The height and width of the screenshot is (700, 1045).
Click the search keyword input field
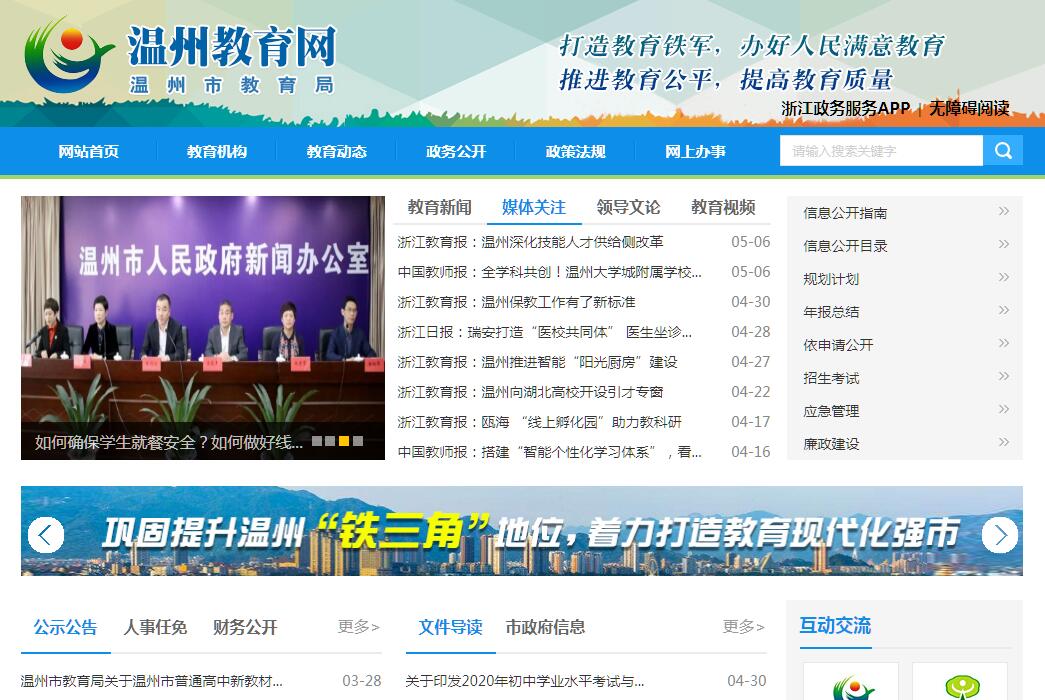(x=881, y=151)
